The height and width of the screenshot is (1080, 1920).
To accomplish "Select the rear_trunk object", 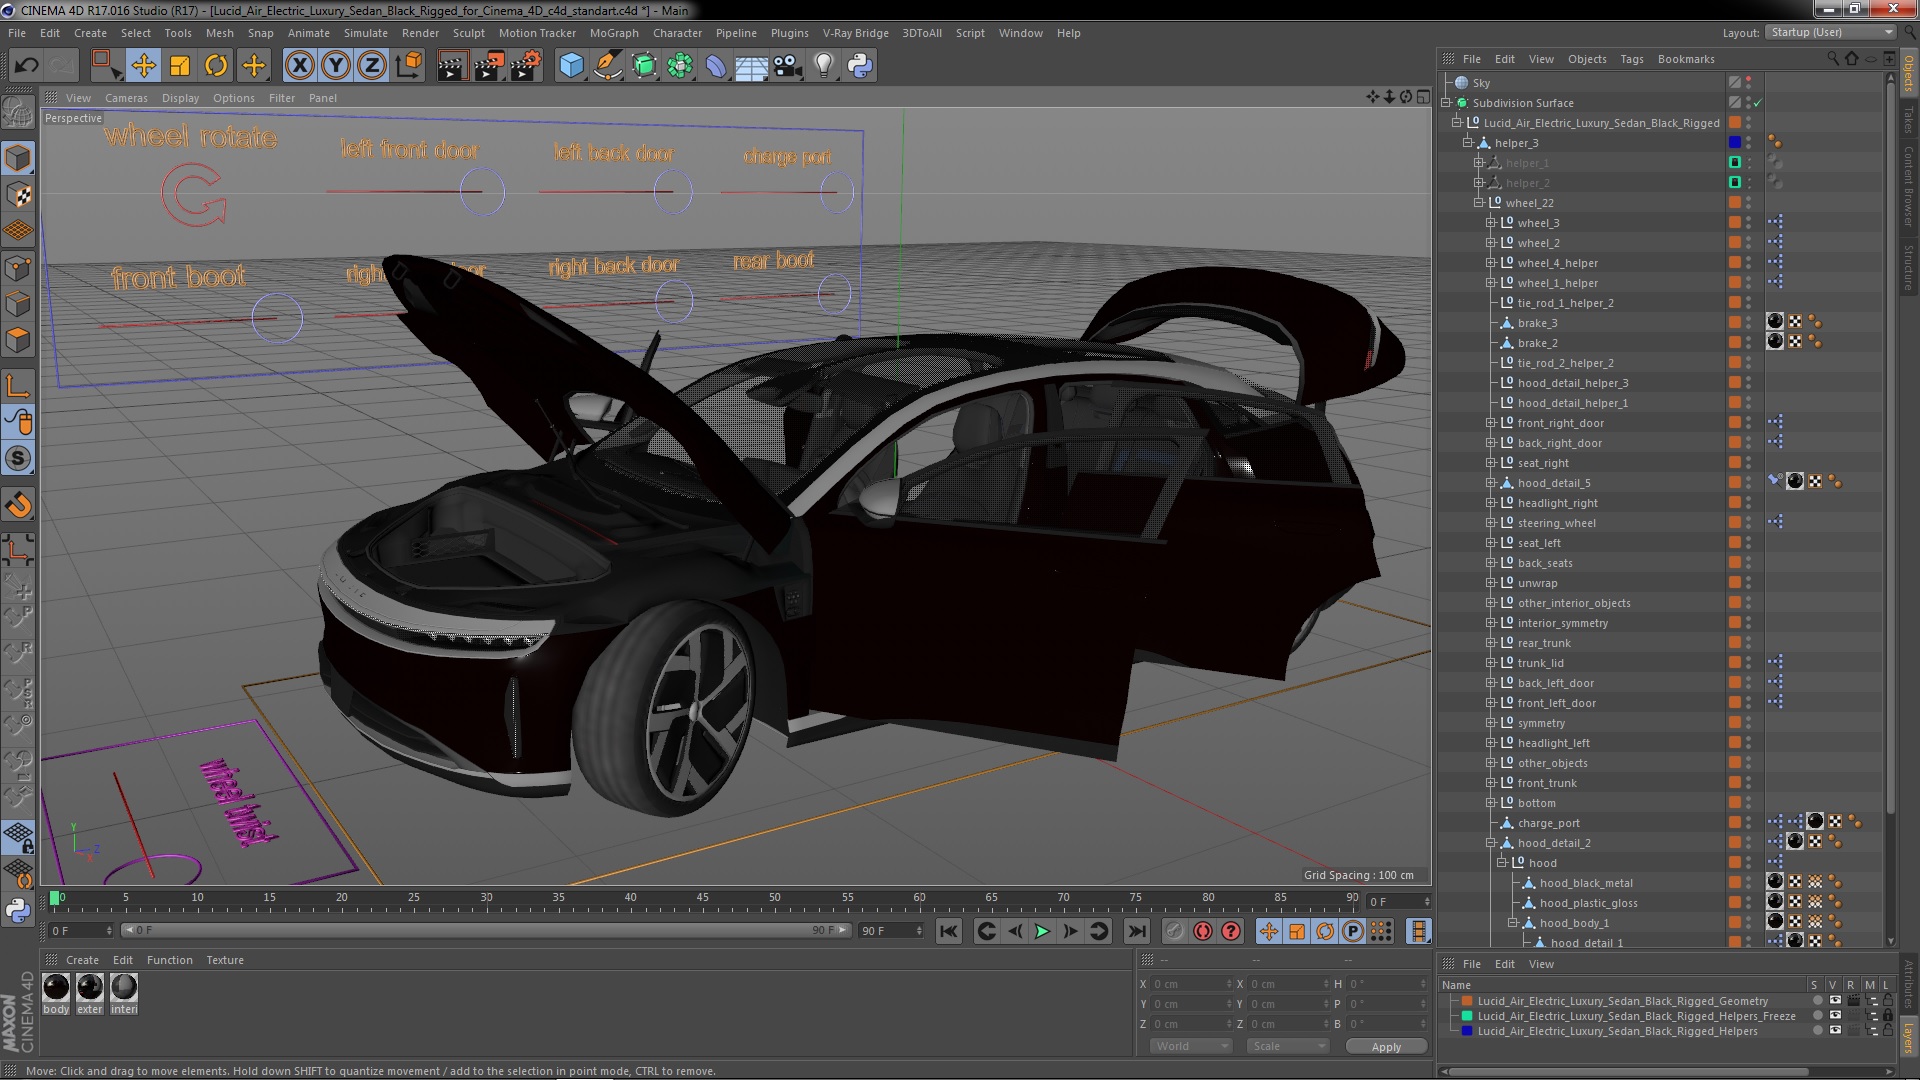I will pyautogui.click(x=1543, y=643).
